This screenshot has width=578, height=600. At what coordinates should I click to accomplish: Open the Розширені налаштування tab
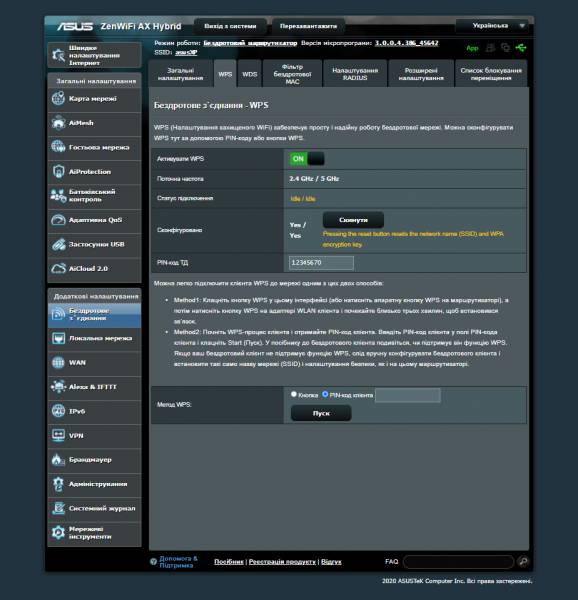pyautogui.click(x=421, y=73)
